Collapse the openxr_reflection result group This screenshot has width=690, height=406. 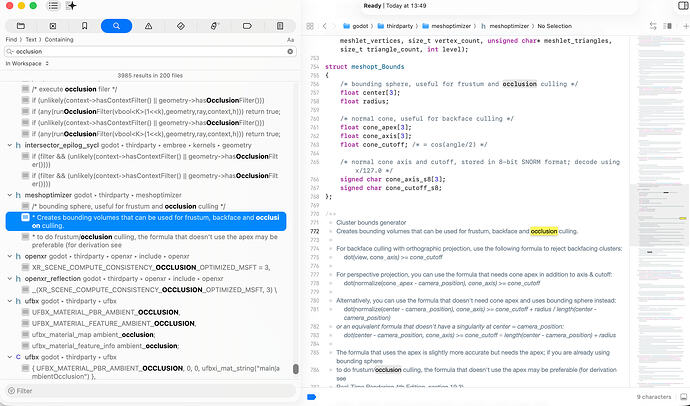tap(9, 278)
